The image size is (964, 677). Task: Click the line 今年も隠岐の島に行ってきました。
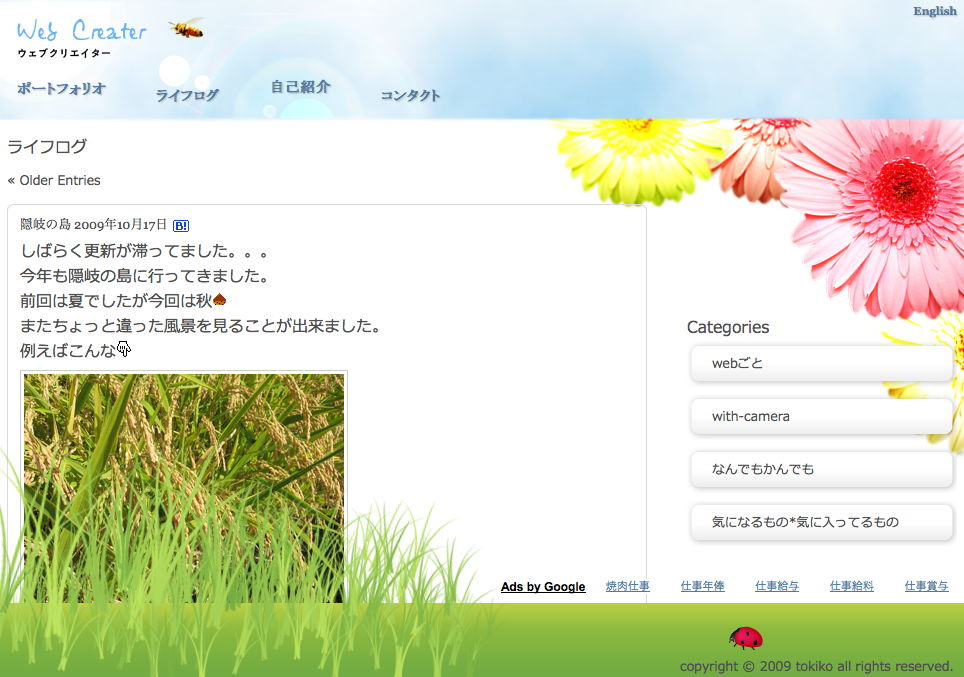pos(144,275)
